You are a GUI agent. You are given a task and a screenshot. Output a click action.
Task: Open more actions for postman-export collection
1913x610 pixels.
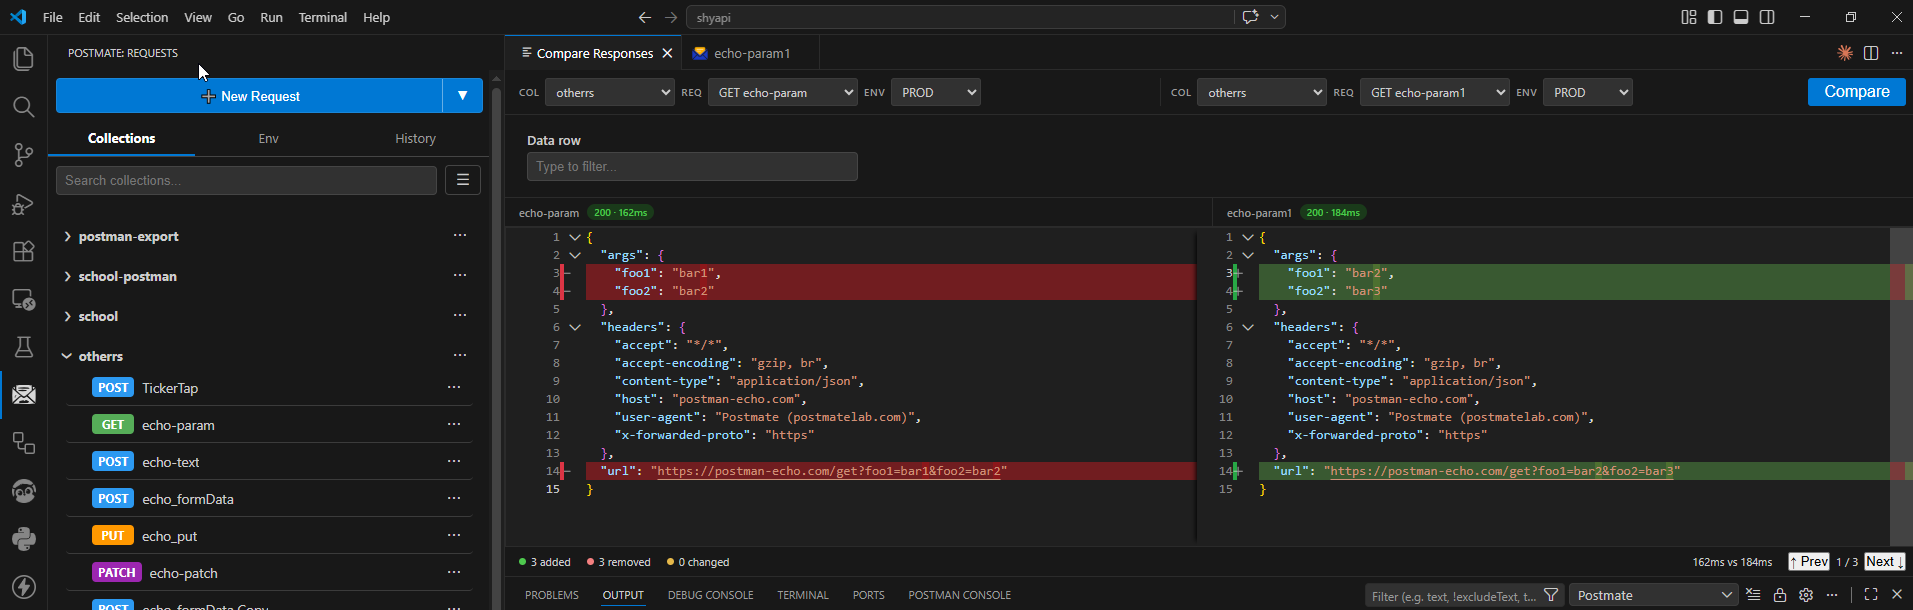click(x=460, y=236)
